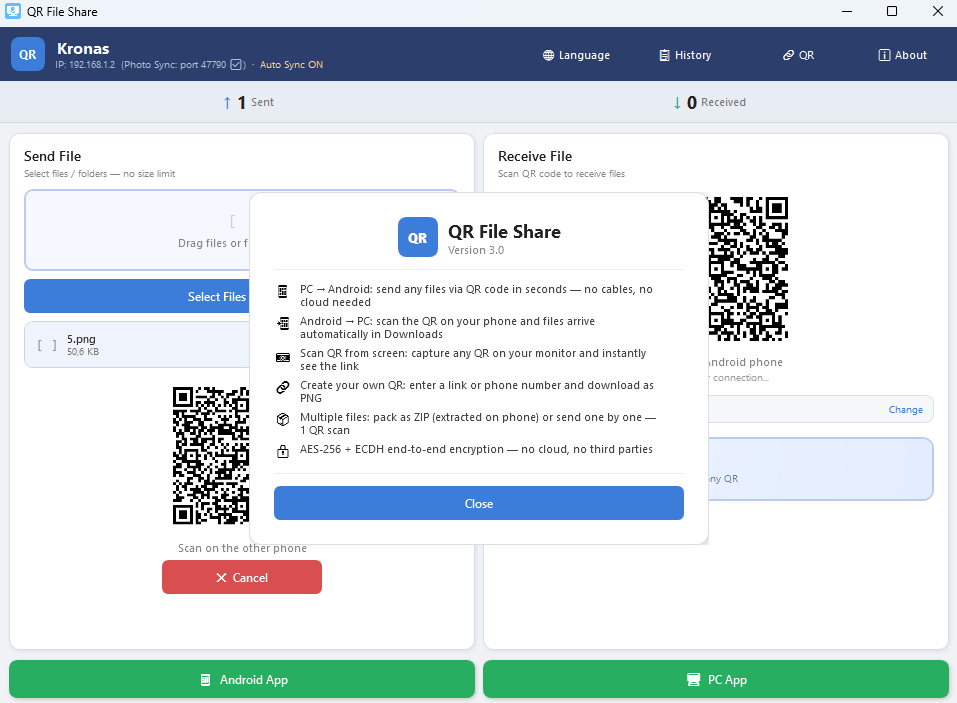
Task: Click the Change link in Receive File panel
Action: tap(905, 409)
